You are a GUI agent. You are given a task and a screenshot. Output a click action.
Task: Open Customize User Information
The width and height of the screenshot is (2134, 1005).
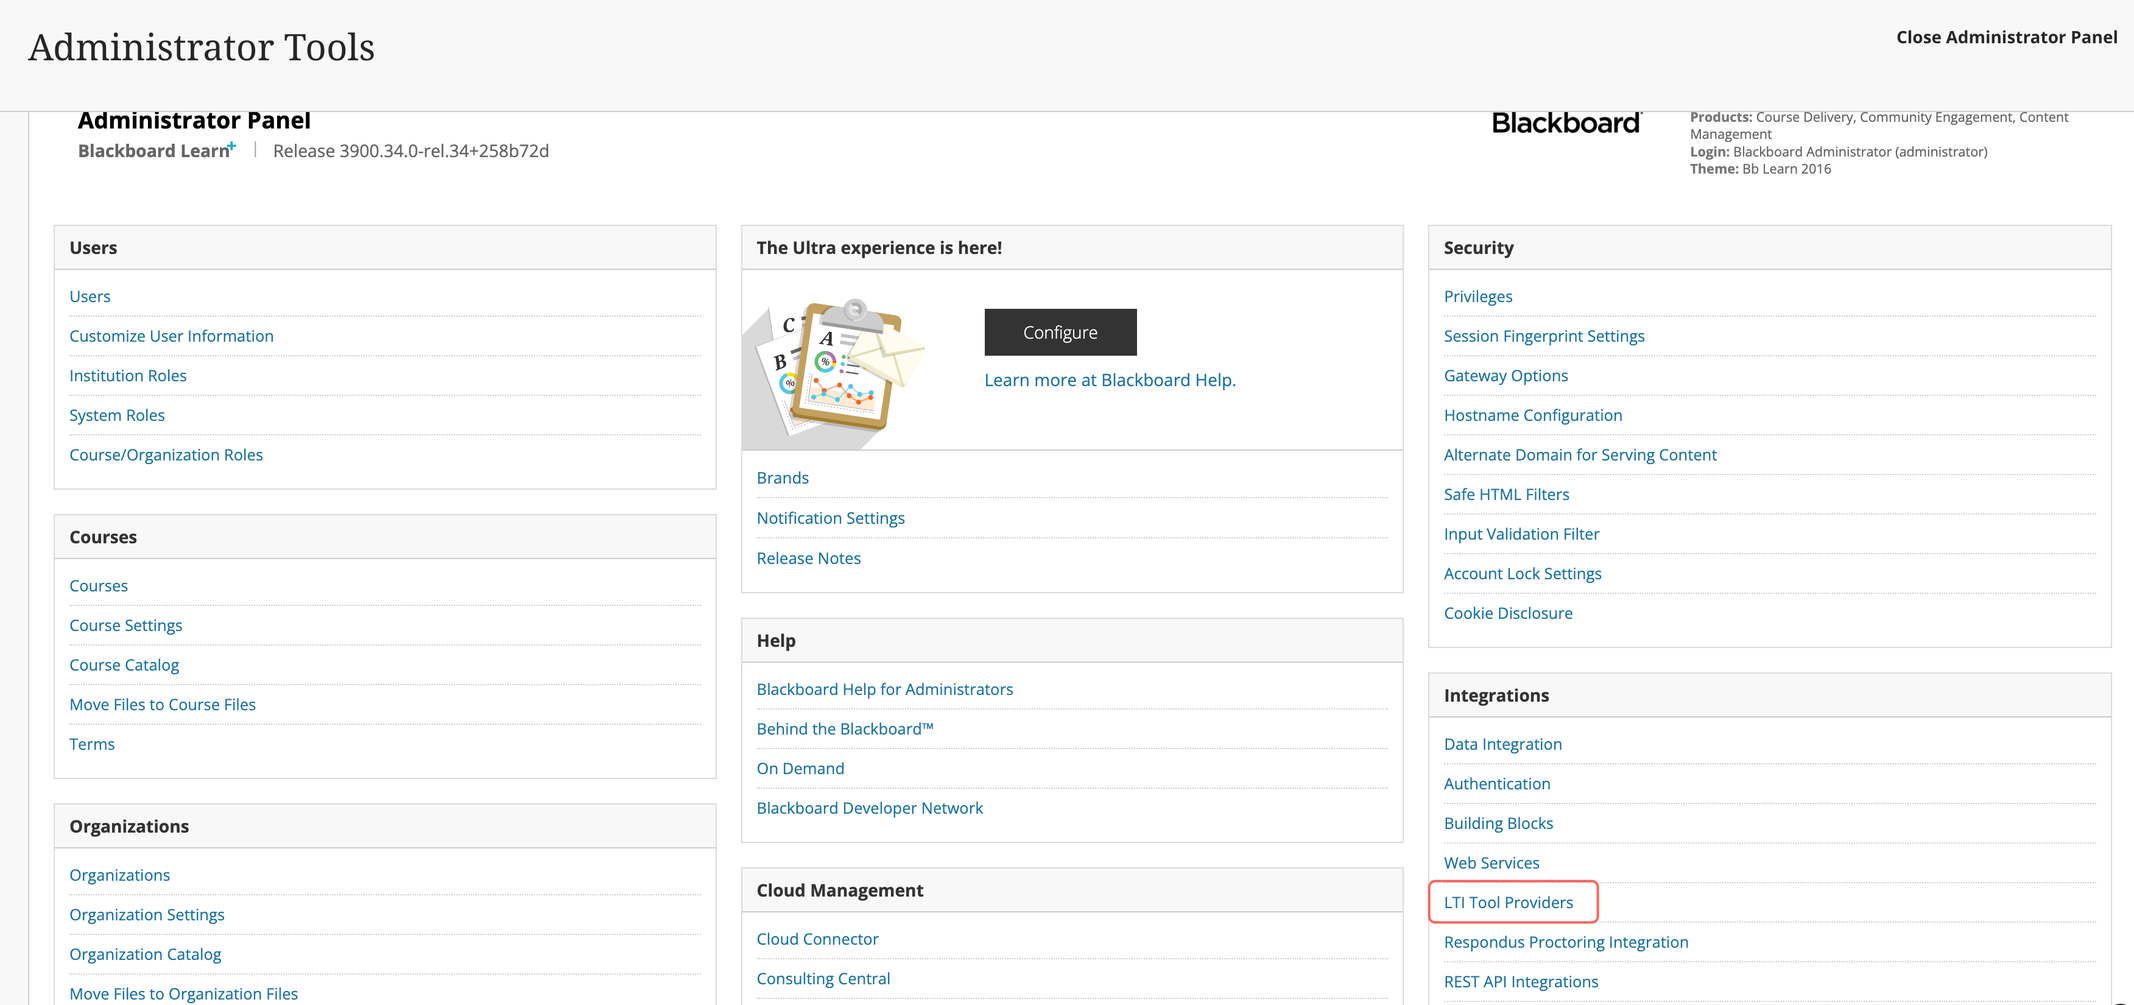pos(171,336)
